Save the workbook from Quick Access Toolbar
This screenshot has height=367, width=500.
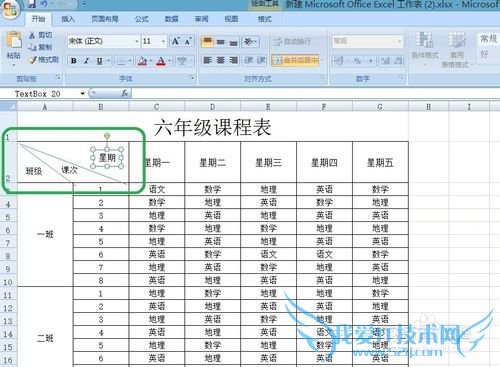[32, 4]
